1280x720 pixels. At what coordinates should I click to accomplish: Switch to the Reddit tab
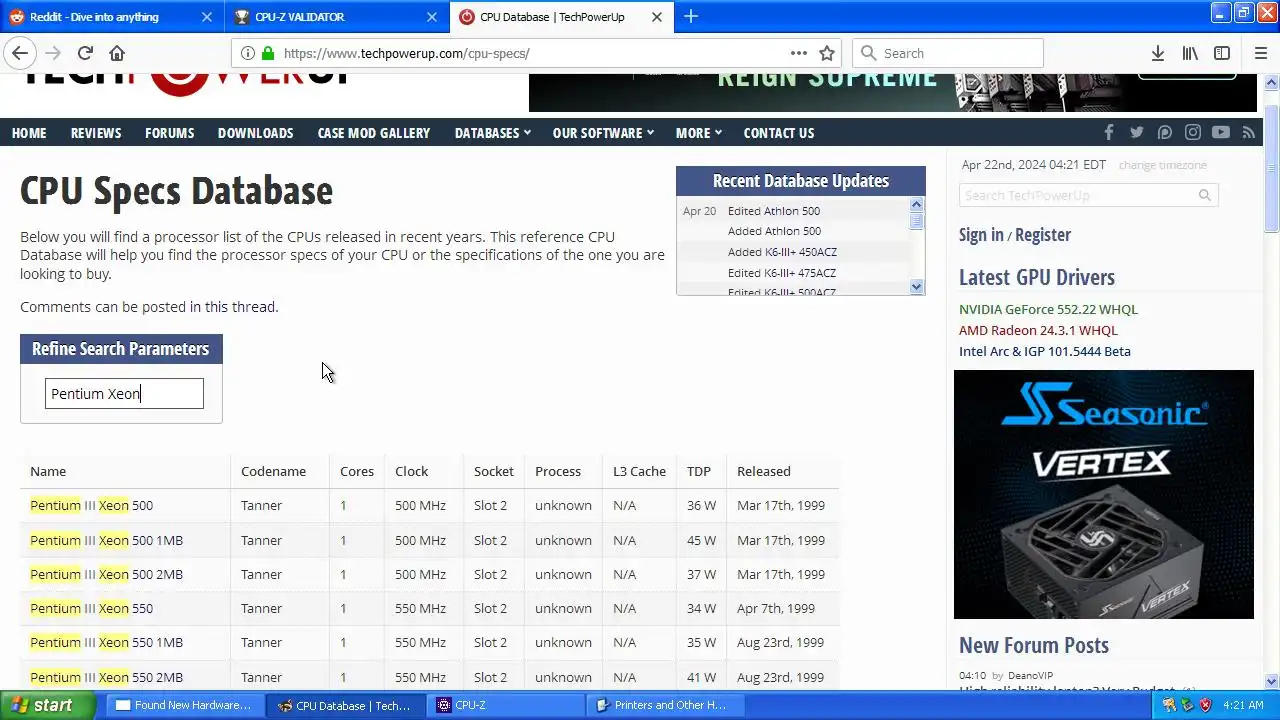[112, 17]
